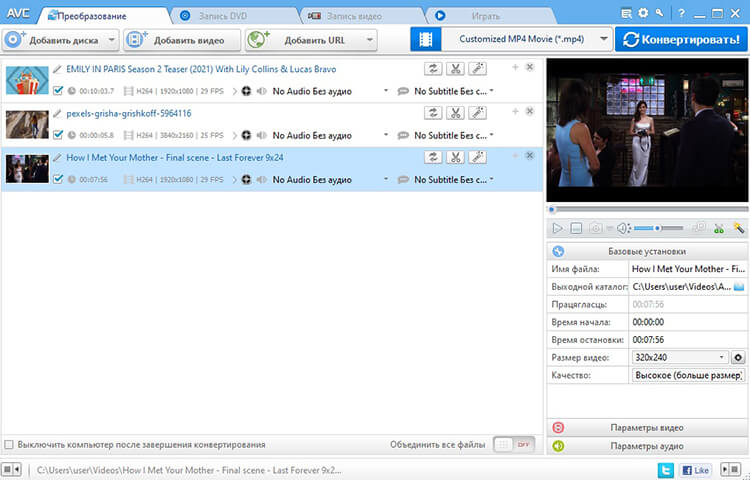Remove the EMILY IN PARIS item with its X icon
This screenshot has width=750, height=480.
pyautogui.click(x=529, y=67)
